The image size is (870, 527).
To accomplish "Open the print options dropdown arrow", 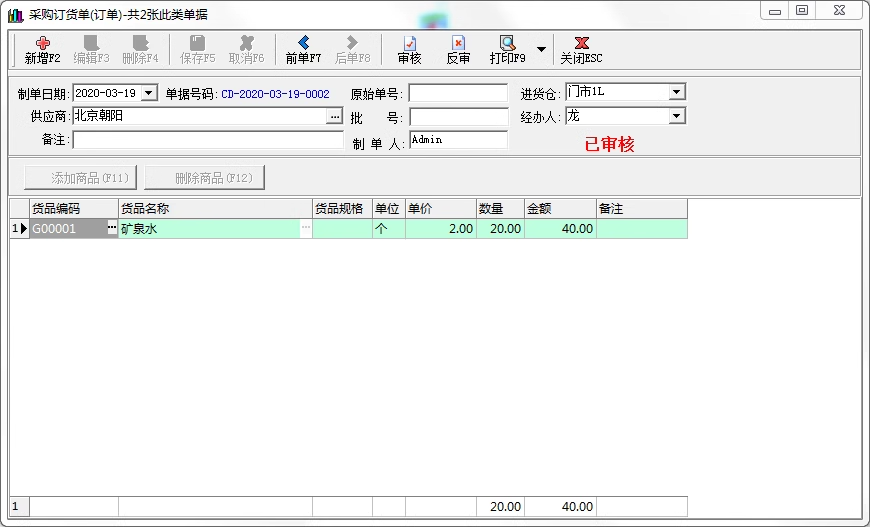I will pos(541,49).
